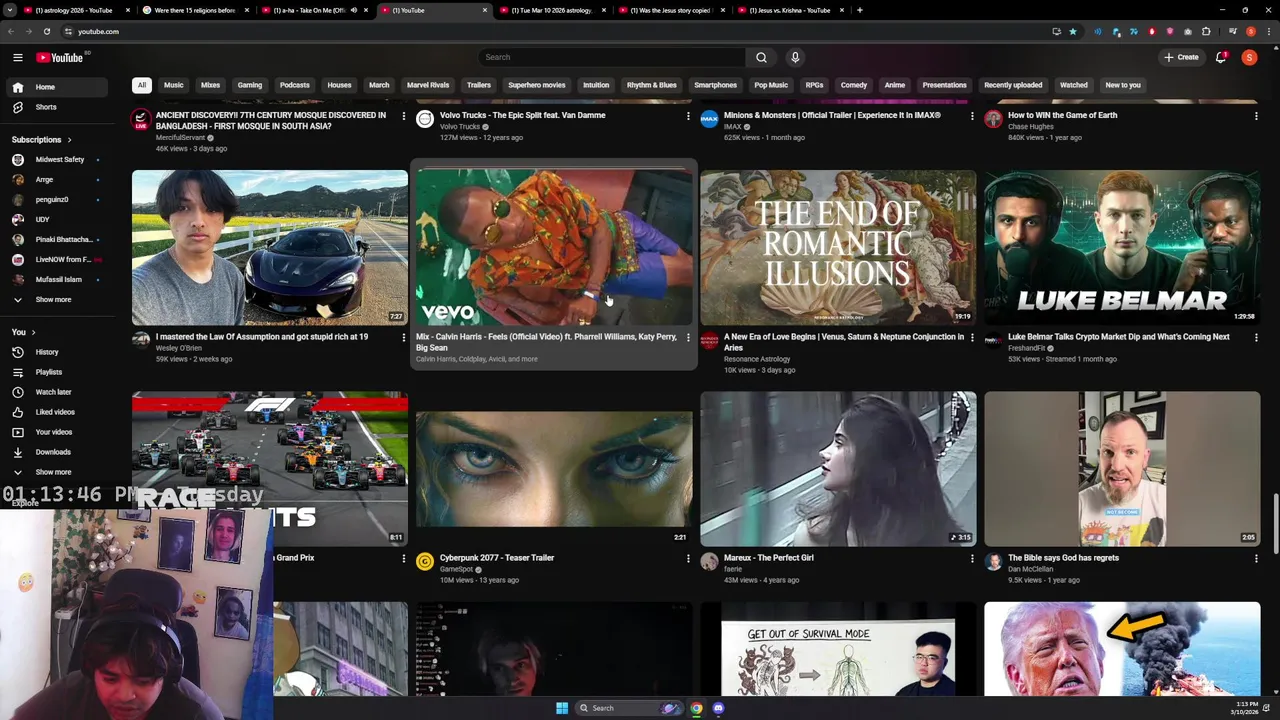Play the End of Romantic Illusions thumbnail

[x=838, y=247]
